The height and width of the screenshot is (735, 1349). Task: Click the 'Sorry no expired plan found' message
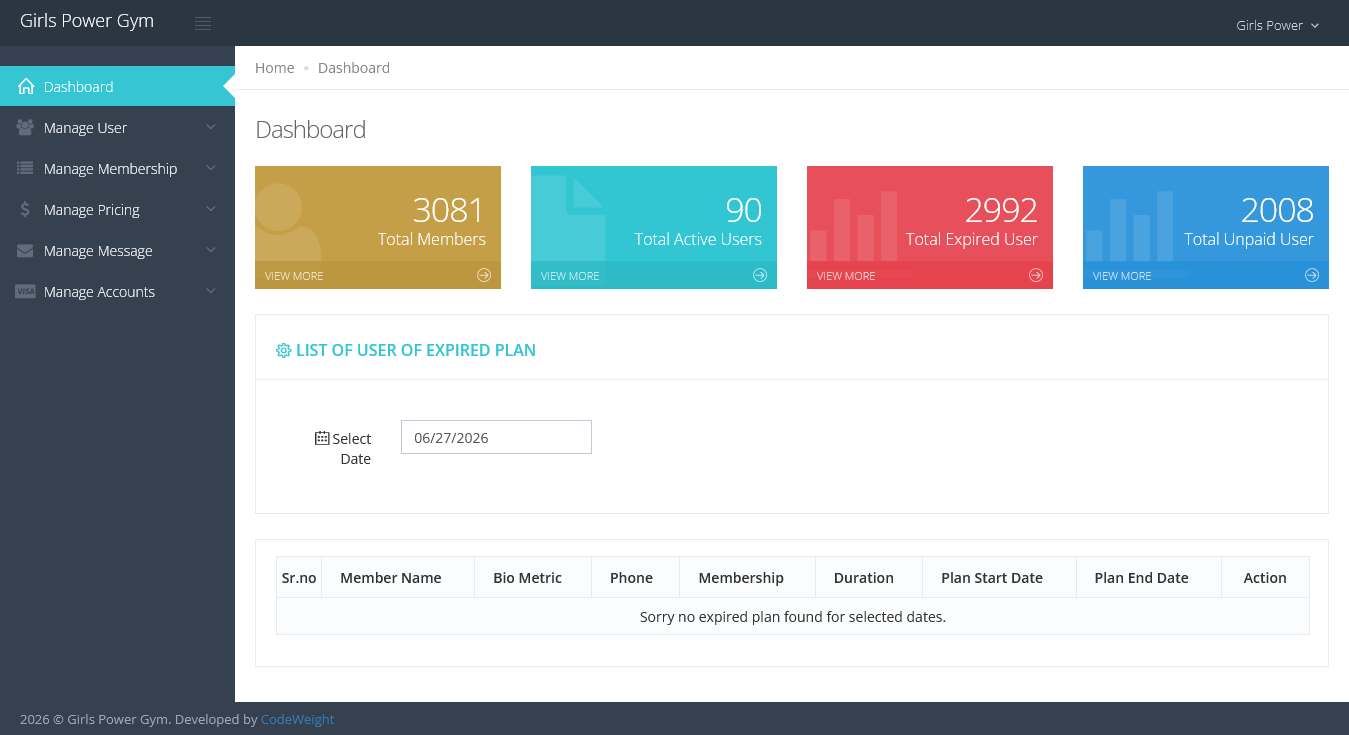(x=793, y=616)
